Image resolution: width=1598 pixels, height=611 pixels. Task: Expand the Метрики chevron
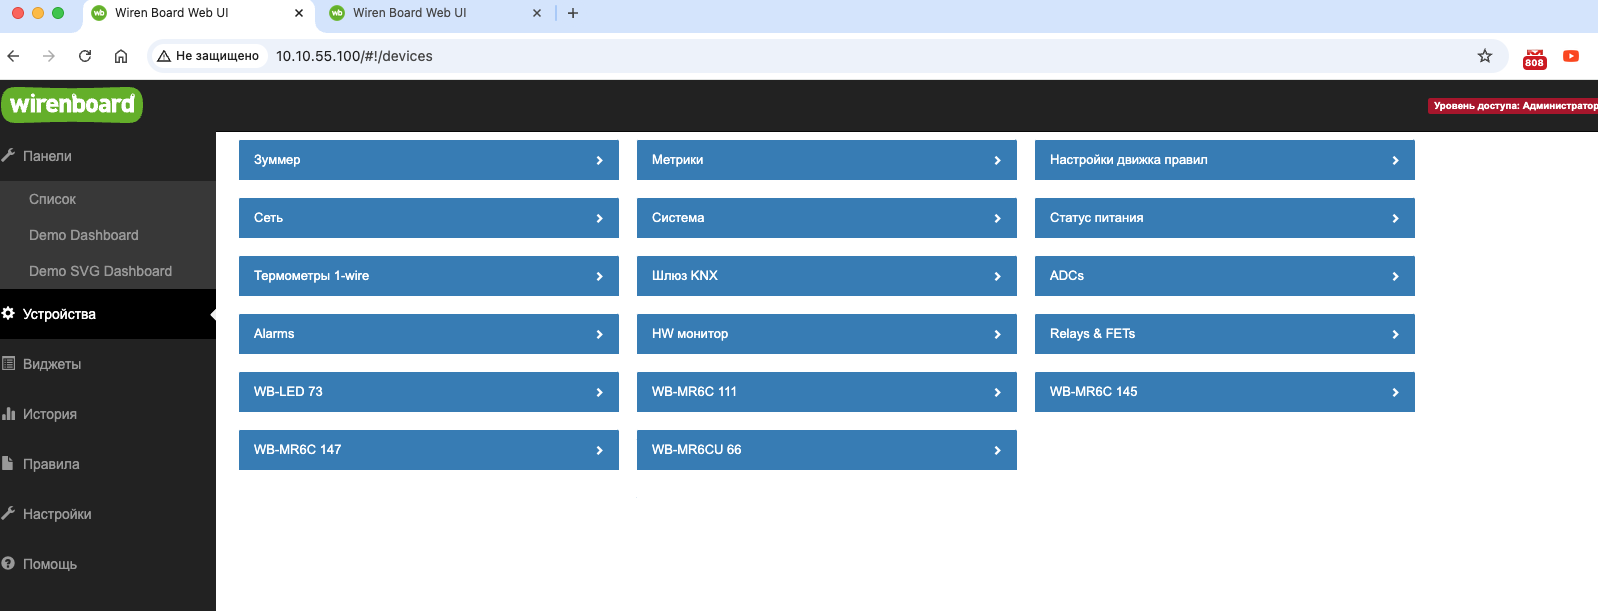(x=997, y=160)
